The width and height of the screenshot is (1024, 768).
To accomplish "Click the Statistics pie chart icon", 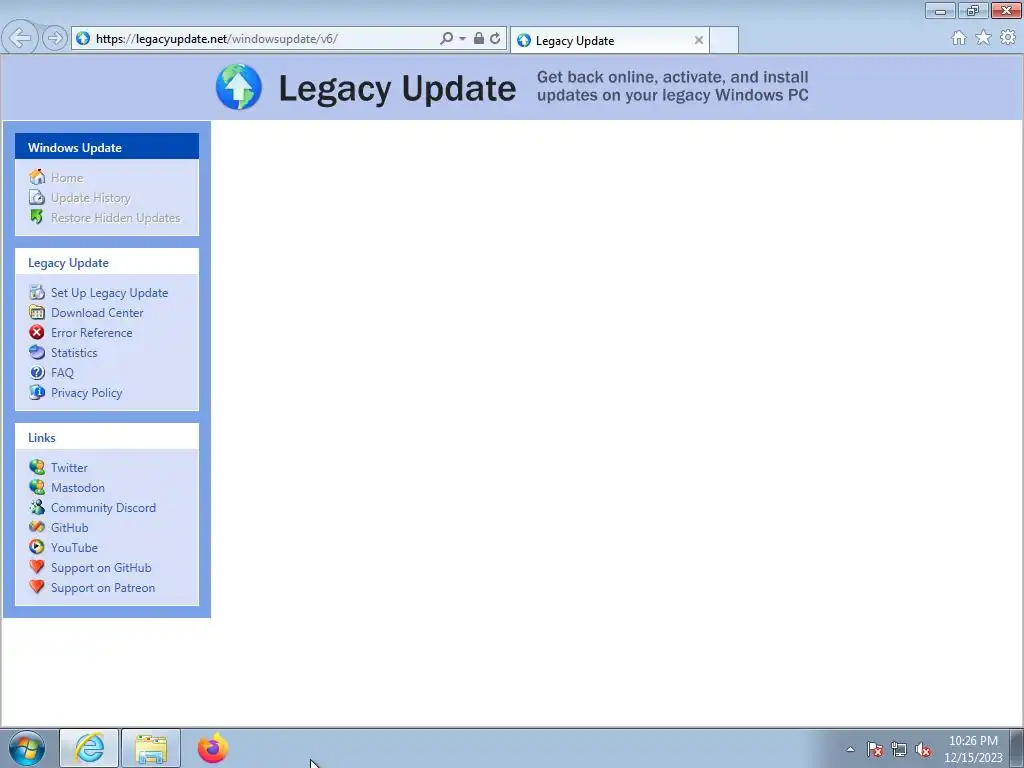I will coord(37,353).
